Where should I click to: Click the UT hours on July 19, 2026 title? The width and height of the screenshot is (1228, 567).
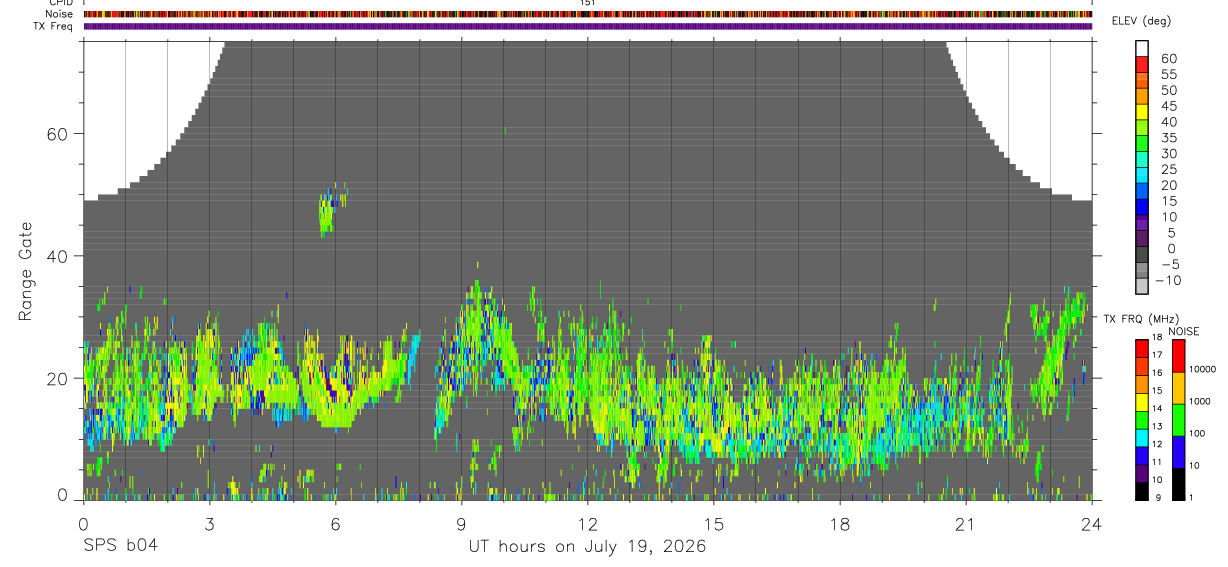[x=587, y=547]
